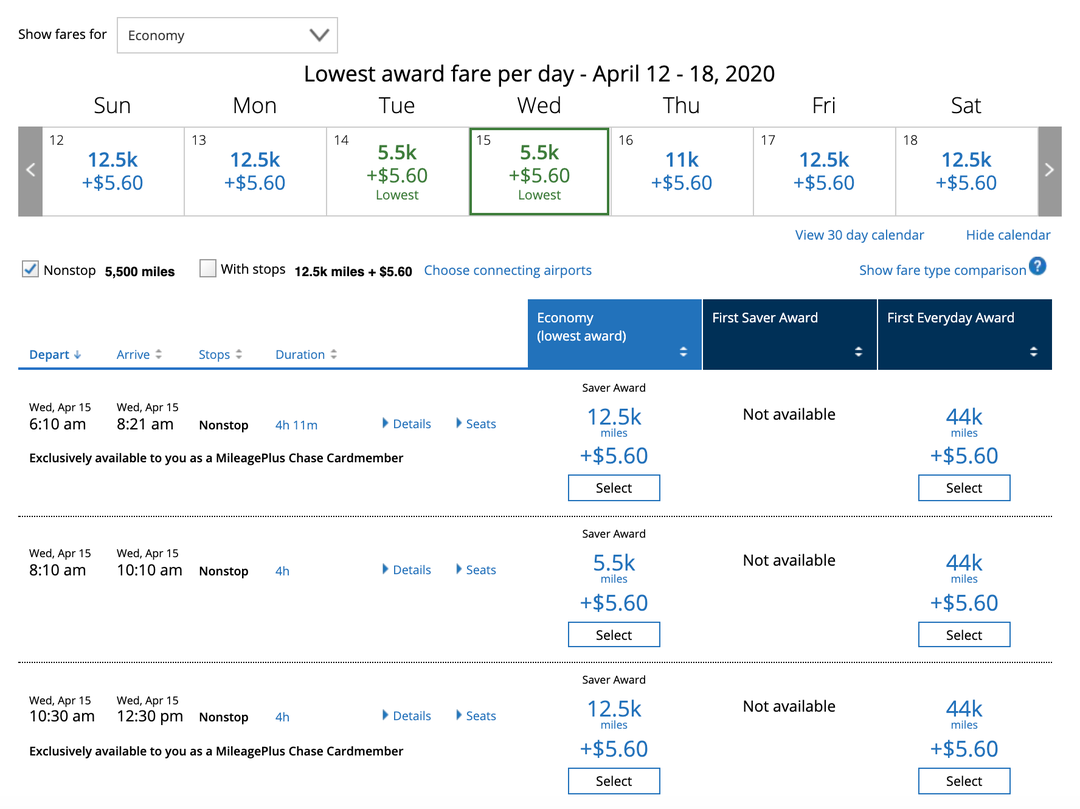Open the View 30 day calendar link
The width and height of the screenshot is (1080, 809).
[x=859, y=234]
